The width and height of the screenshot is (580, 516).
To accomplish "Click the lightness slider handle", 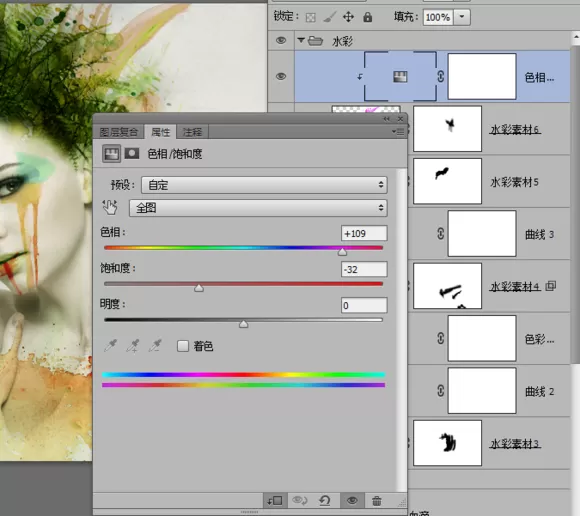I will point(243,324).
